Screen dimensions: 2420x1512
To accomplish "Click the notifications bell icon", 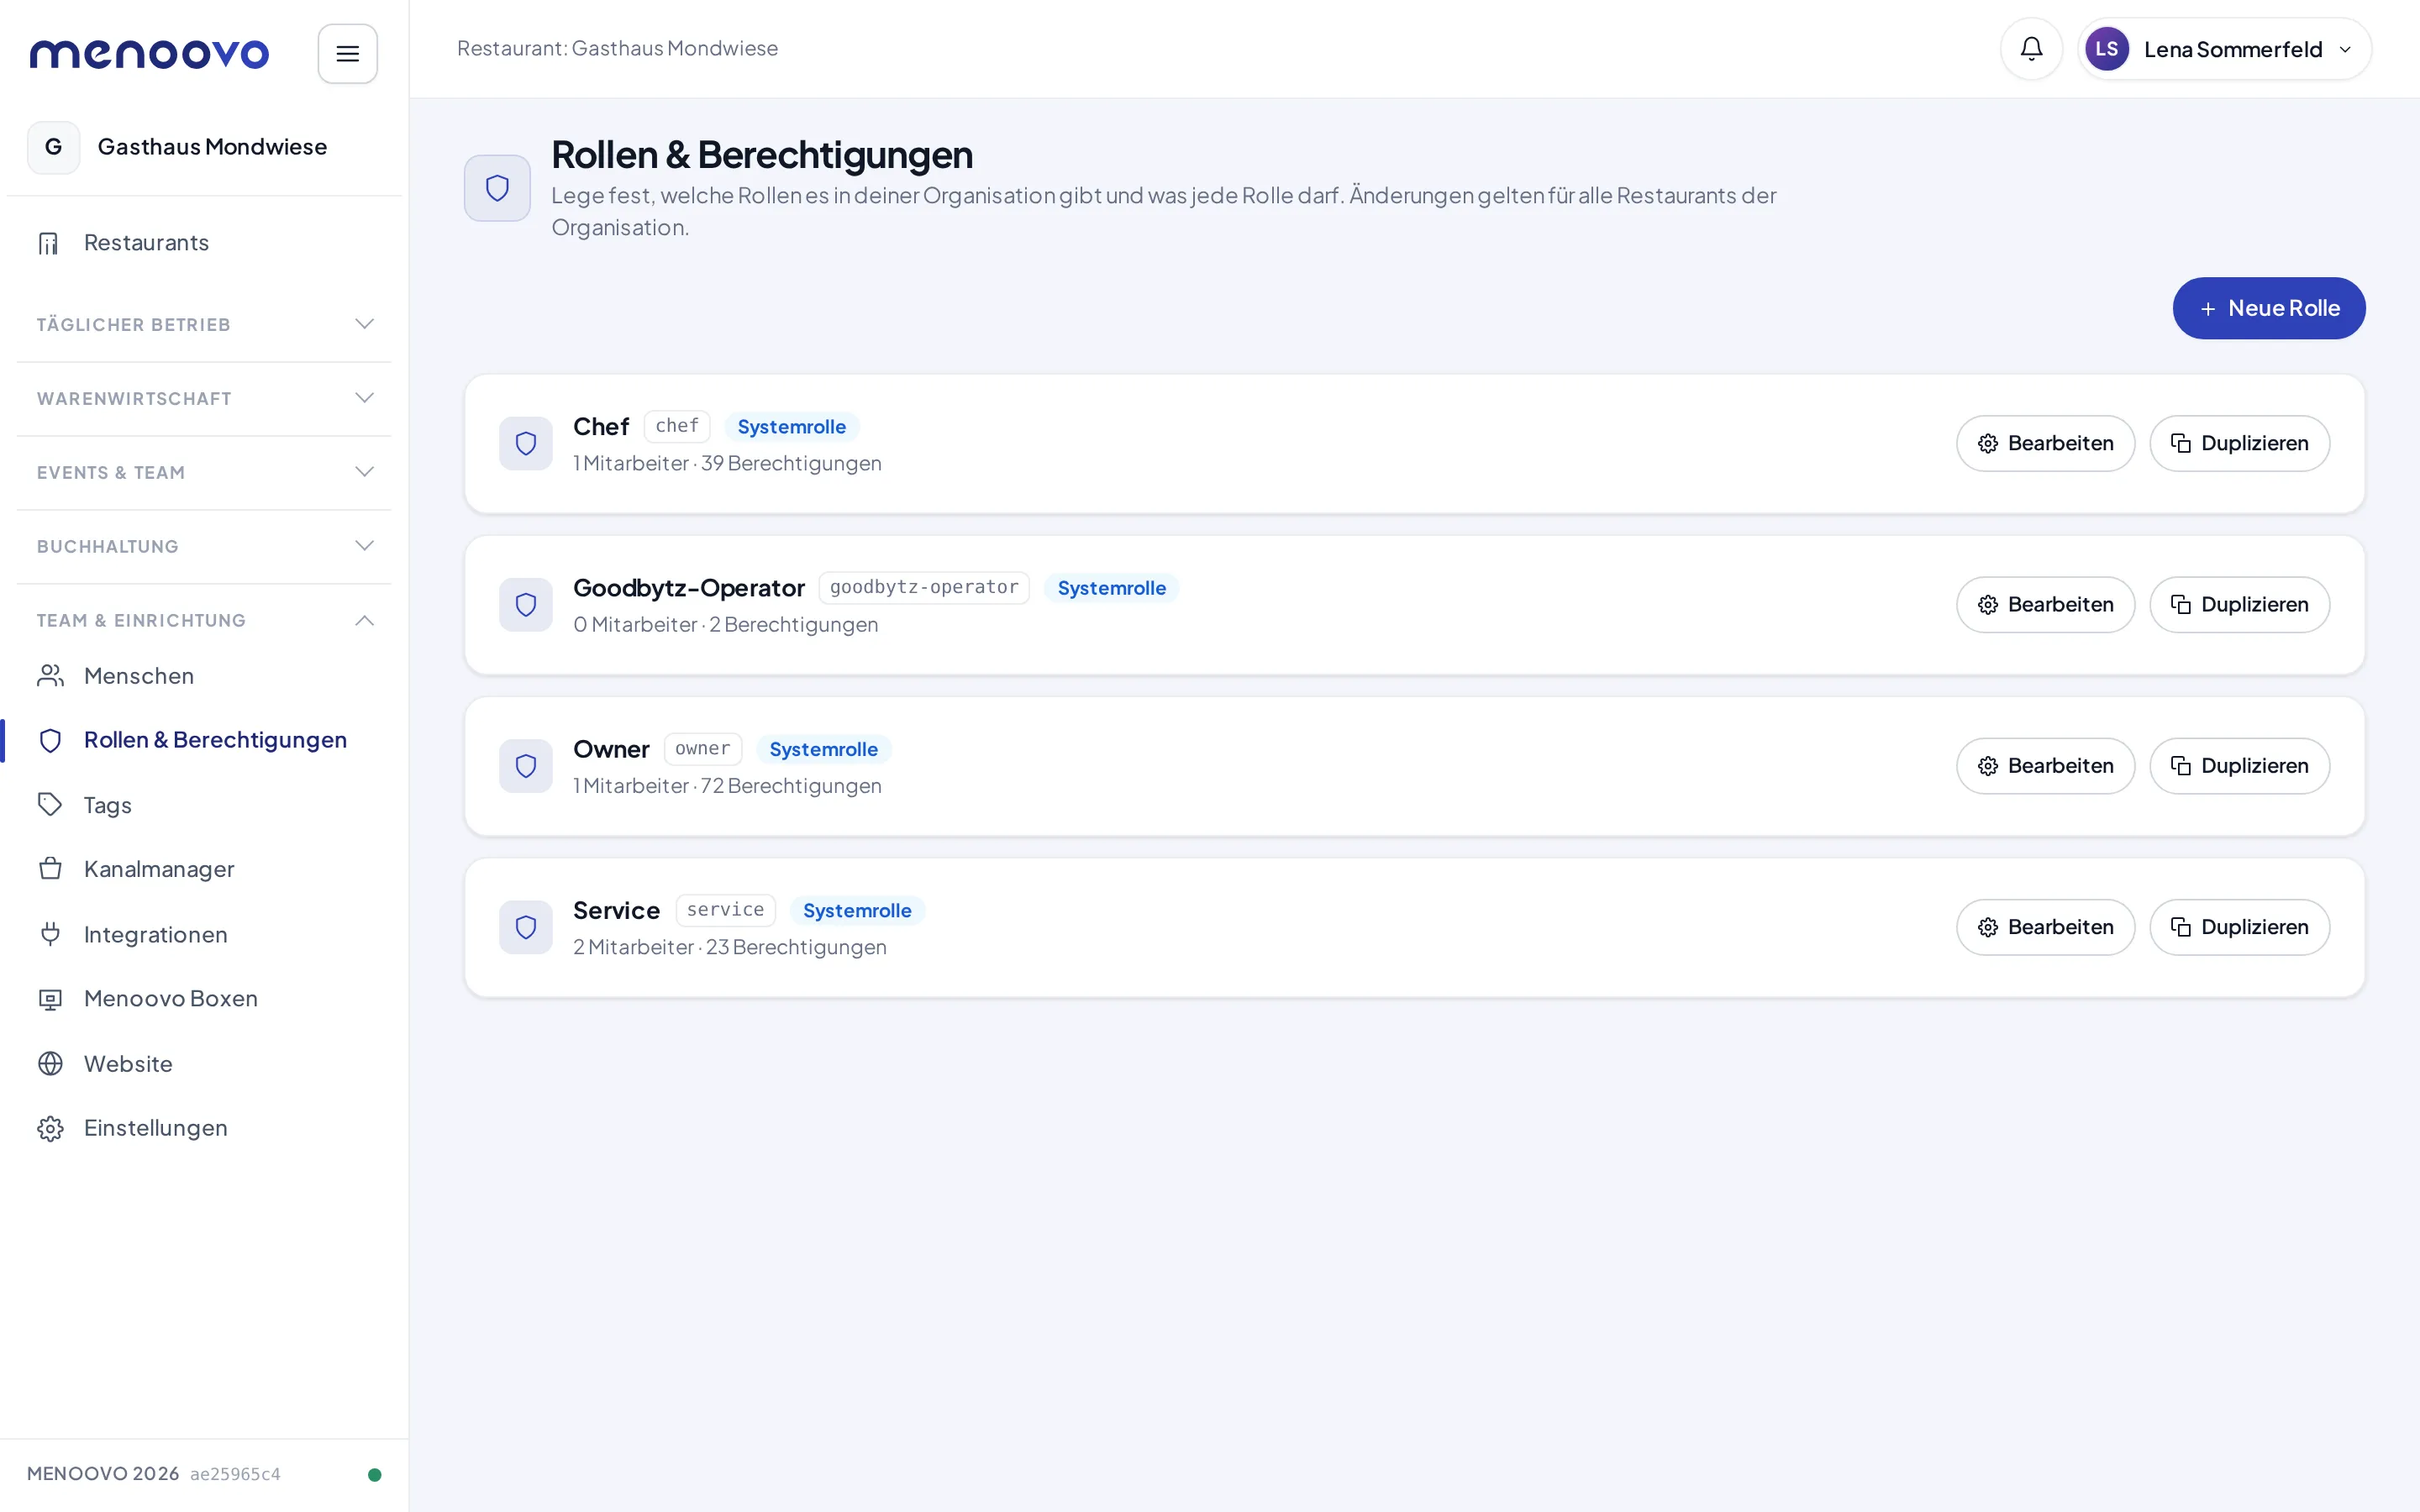I will click(x=2031, y=49).
